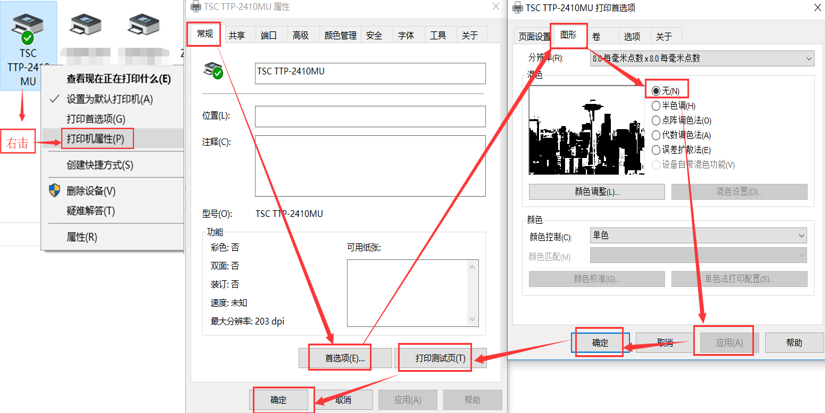Click printer icon beside the name field
The width and height of the screenshot is (825, 413).
point(213,71)
